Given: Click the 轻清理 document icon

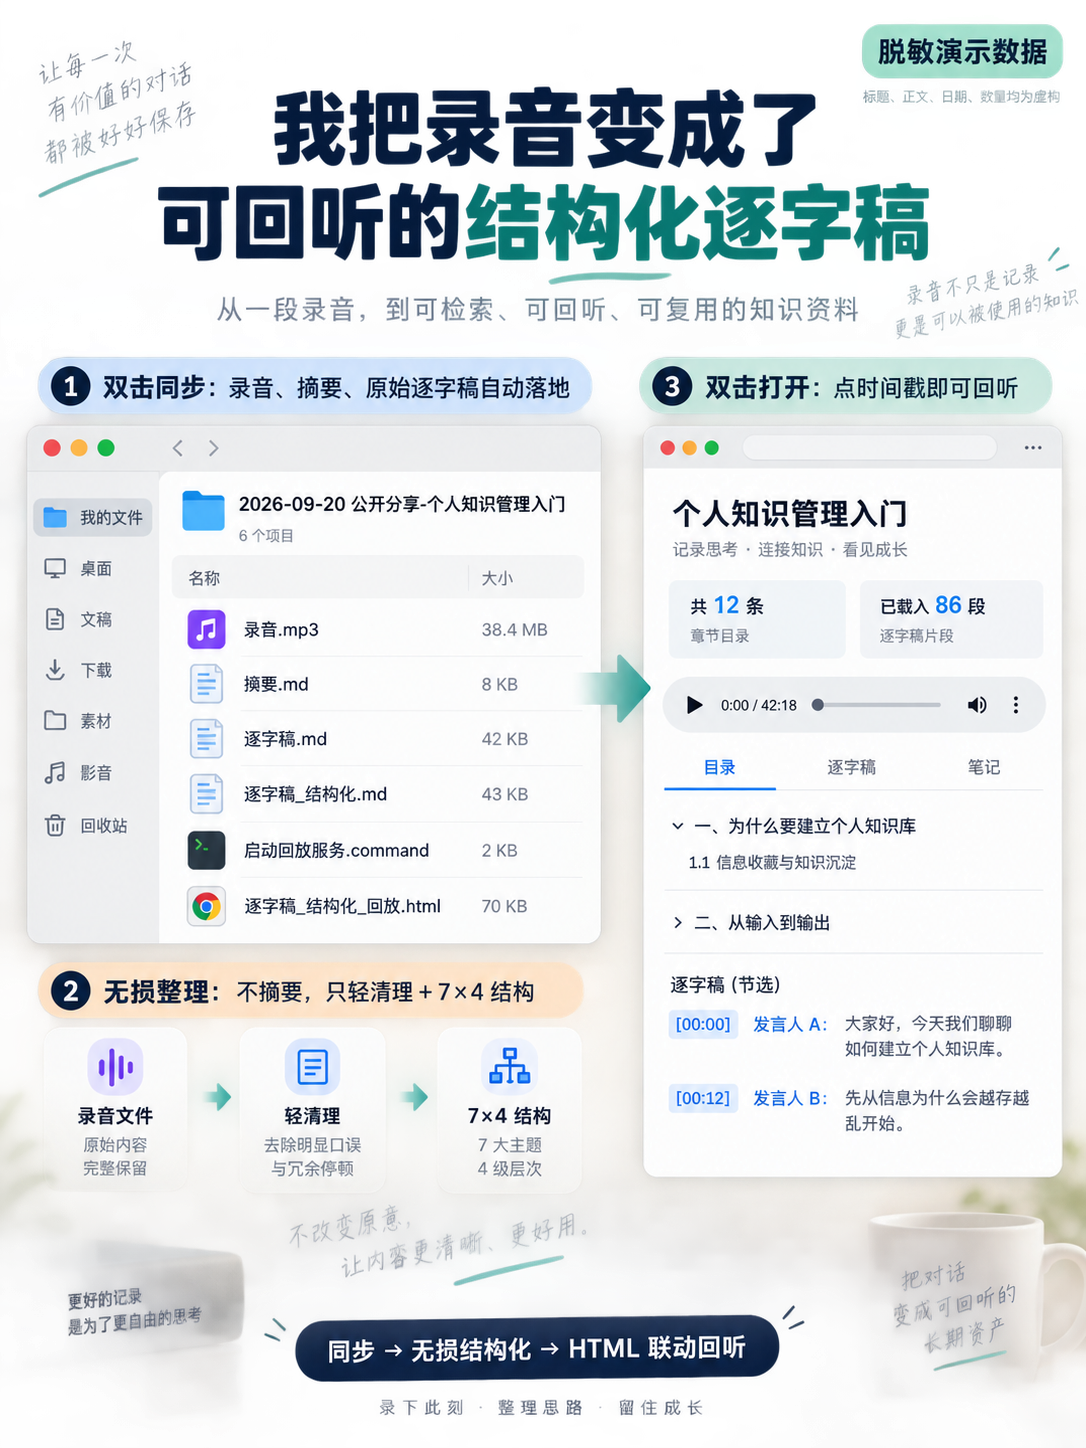Looking at the screenshot, I should point(312,1067).
